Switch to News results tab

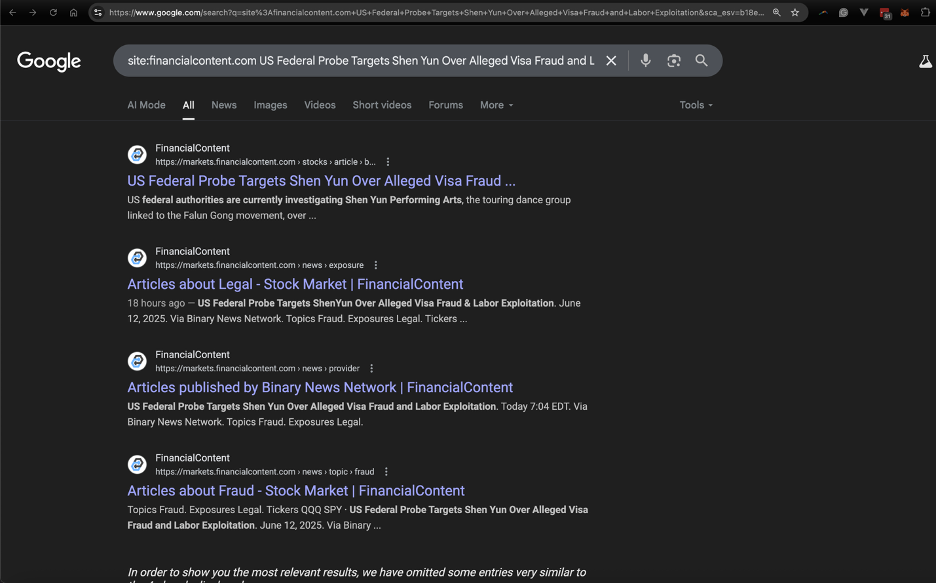(224, 105)
